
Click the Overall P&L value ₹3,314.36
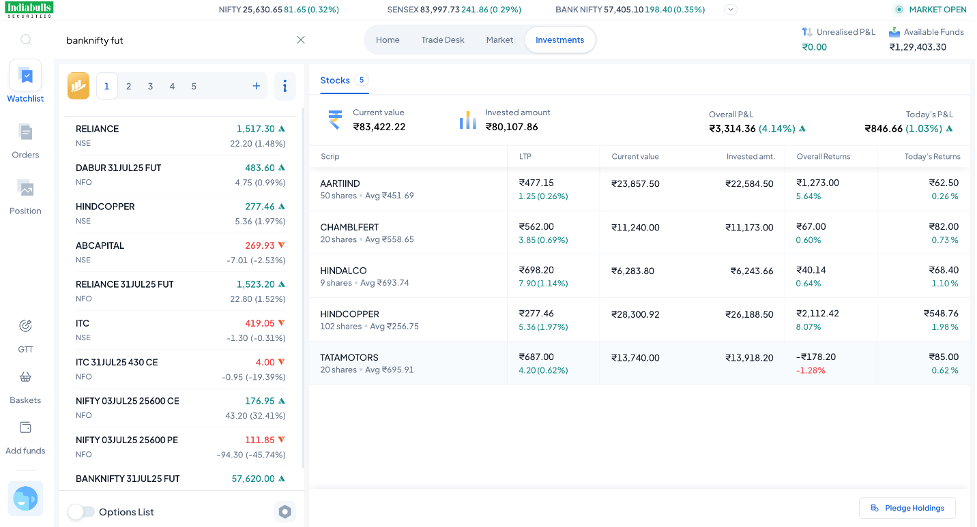(732, 128)
